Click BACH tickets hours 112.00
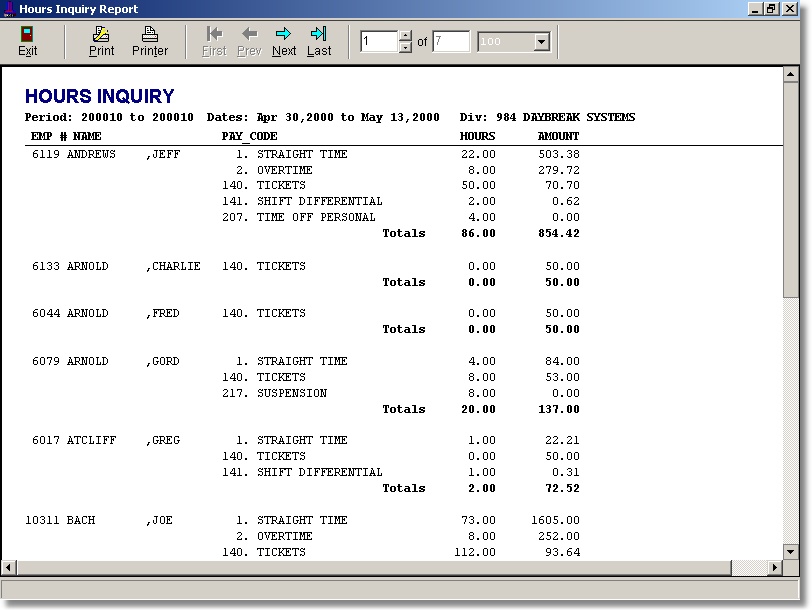Viewport: 812px width, 612px height. [x=475, y=552]
